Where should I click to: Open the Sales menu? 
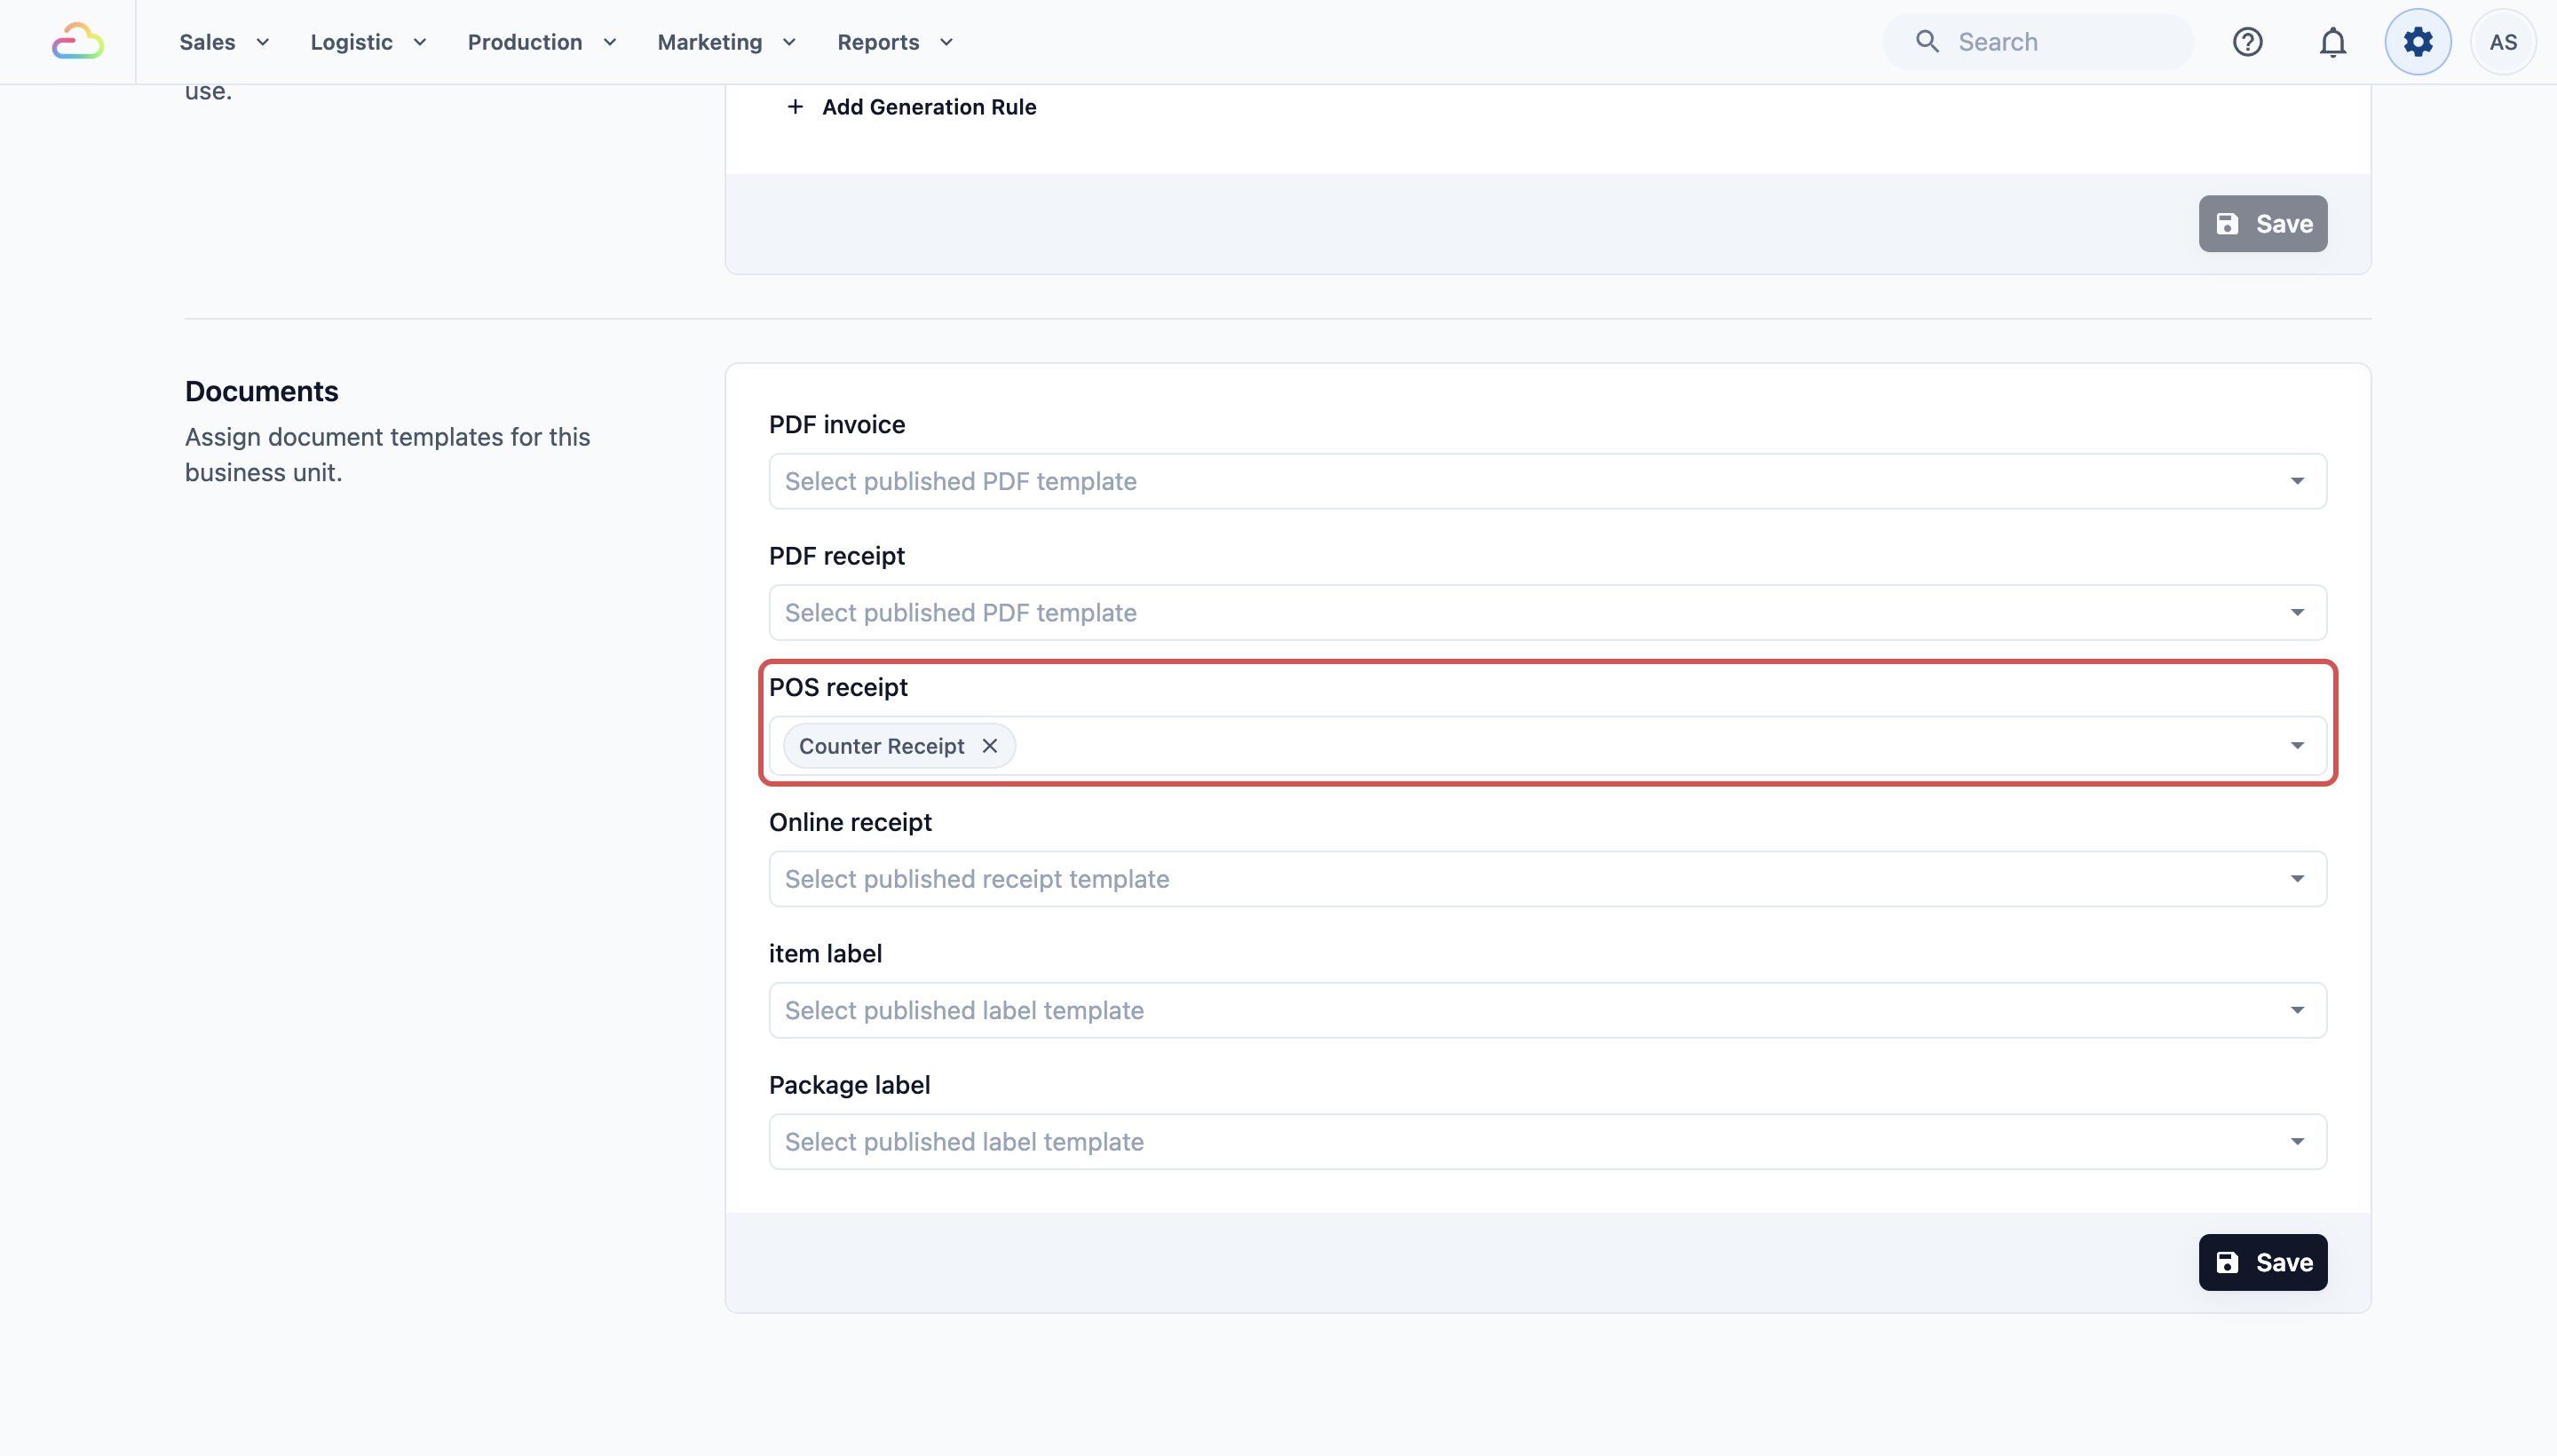coord(224,42)
